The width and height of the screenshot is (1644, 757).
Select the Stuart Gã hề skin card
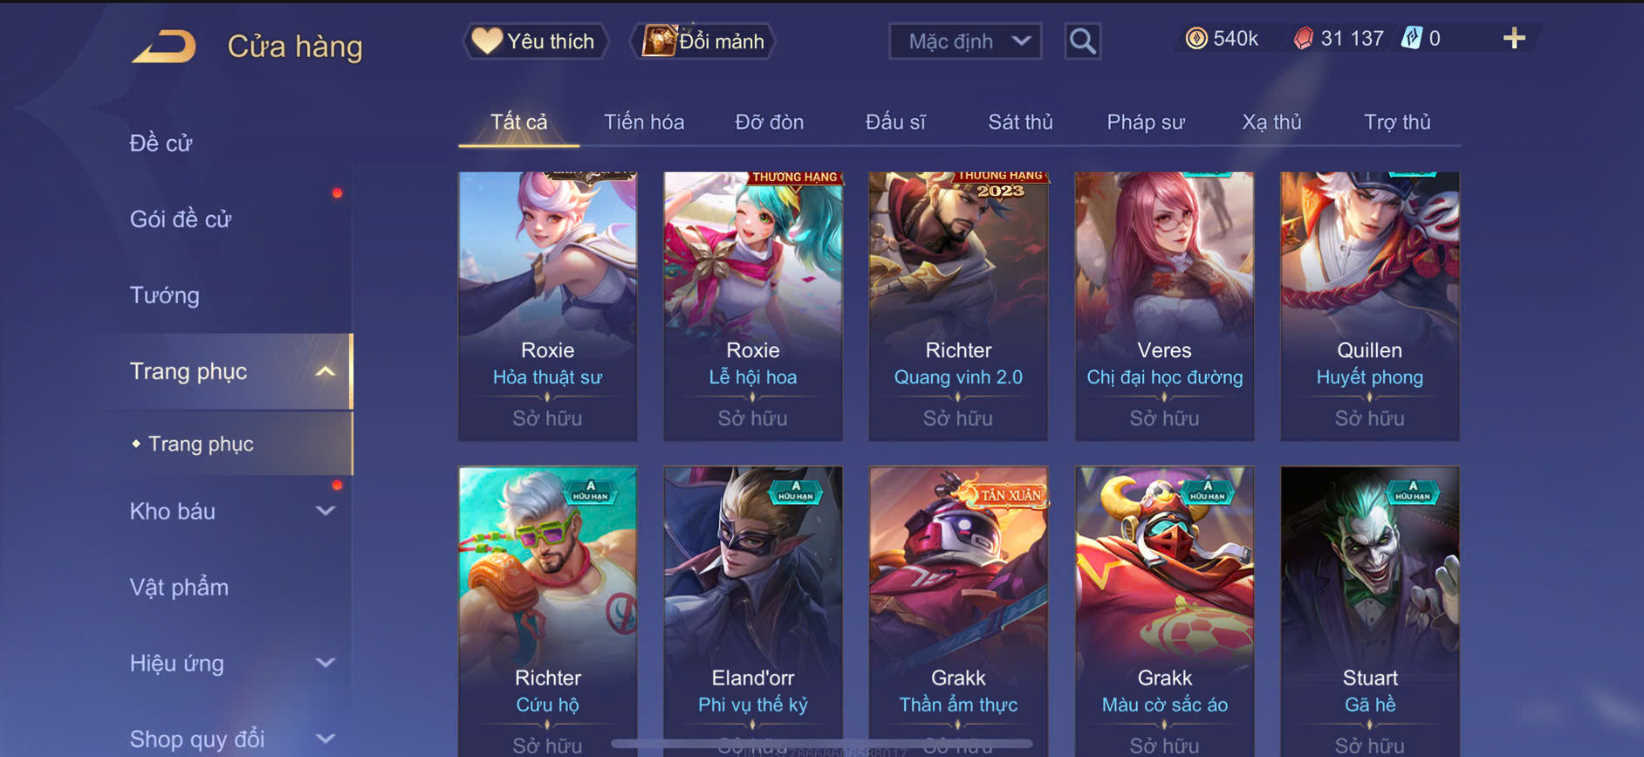click(1370, 612)
